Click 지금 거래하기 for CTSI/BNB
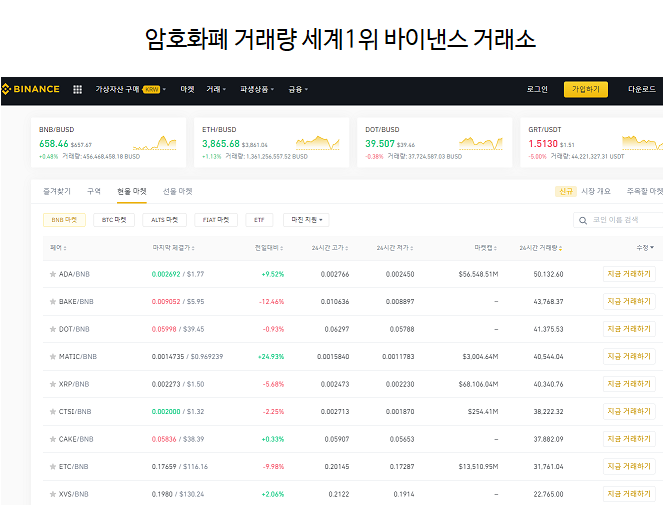 point(629,411)
